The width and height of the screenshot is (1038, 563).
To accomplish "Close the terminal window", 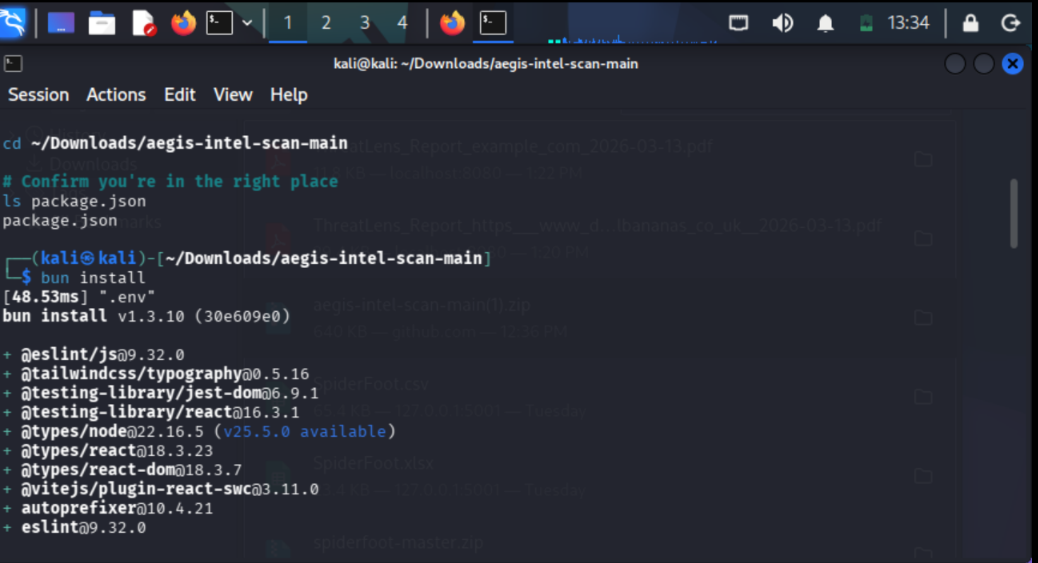I will [1013, 64].
